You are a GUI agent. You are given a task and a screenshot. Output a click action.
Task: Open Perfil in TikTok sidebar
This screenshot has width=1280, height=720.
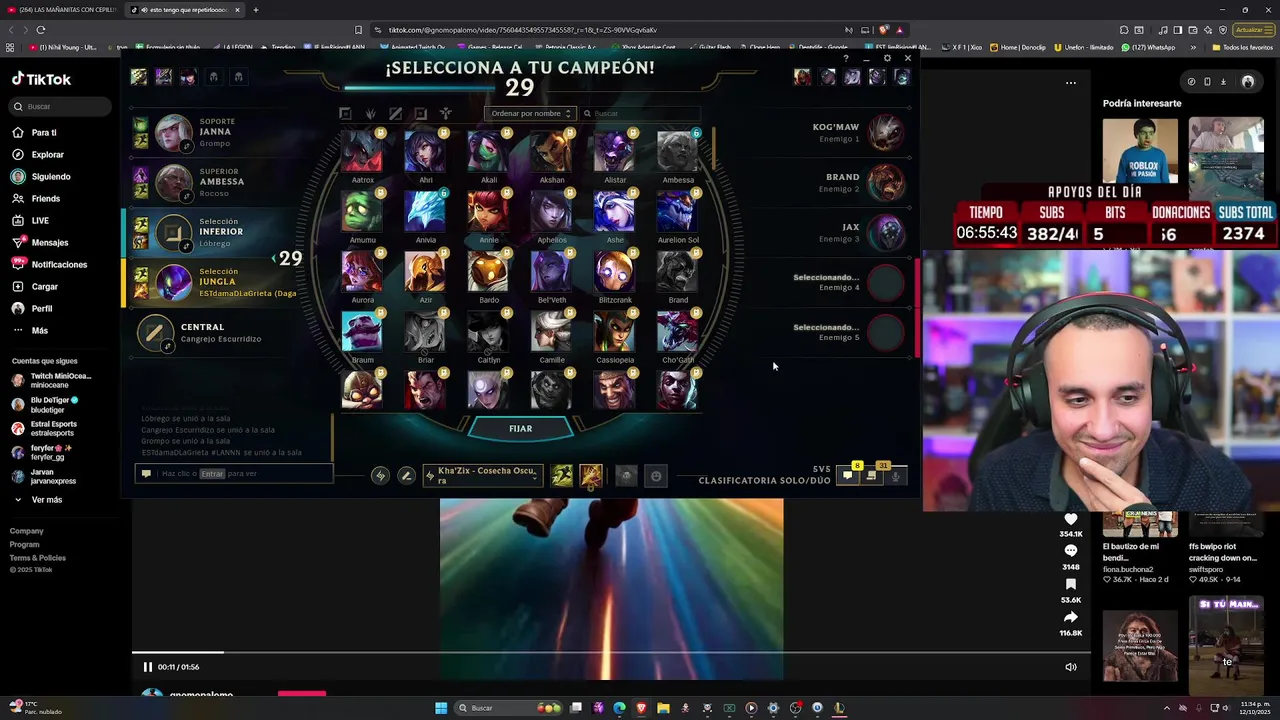[41, 308]
